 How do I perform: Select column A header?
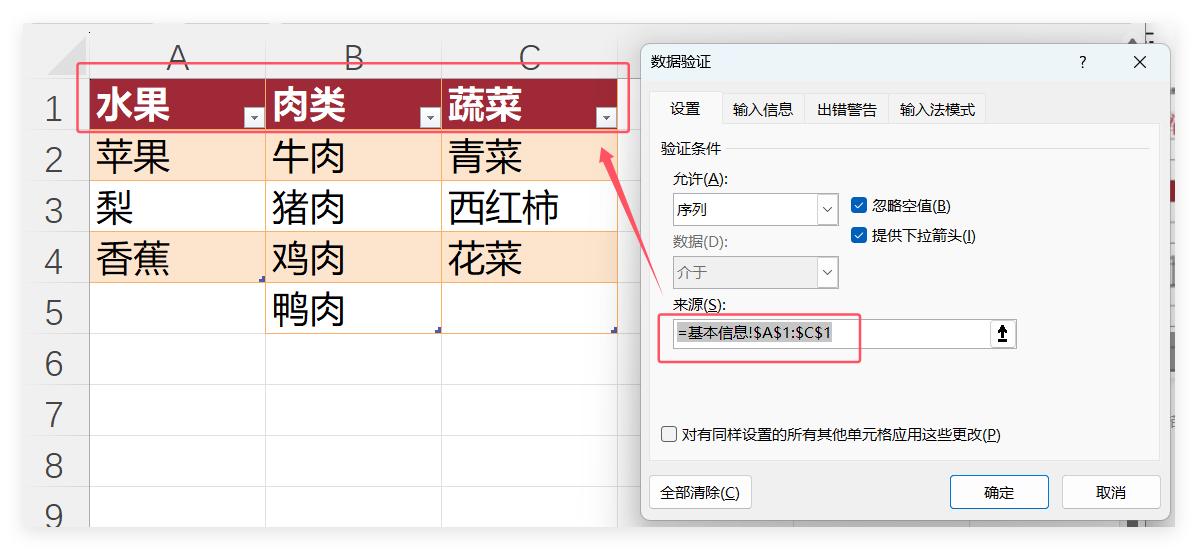[177, 58]
